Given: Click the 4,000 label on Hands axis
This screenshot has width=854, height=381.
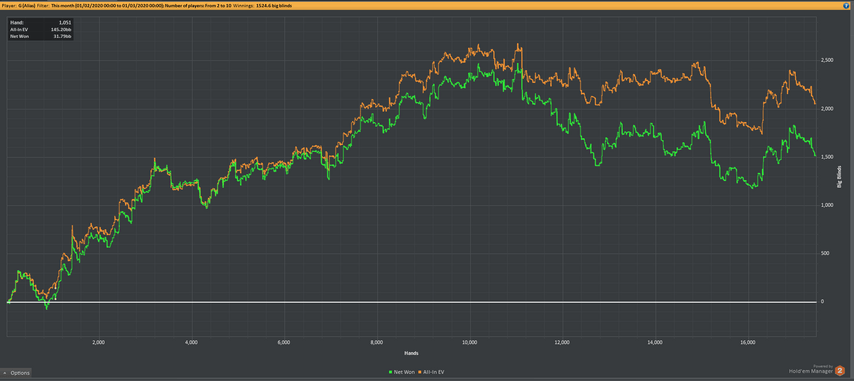Looking at the screenshot, I should tap(191, 343).
